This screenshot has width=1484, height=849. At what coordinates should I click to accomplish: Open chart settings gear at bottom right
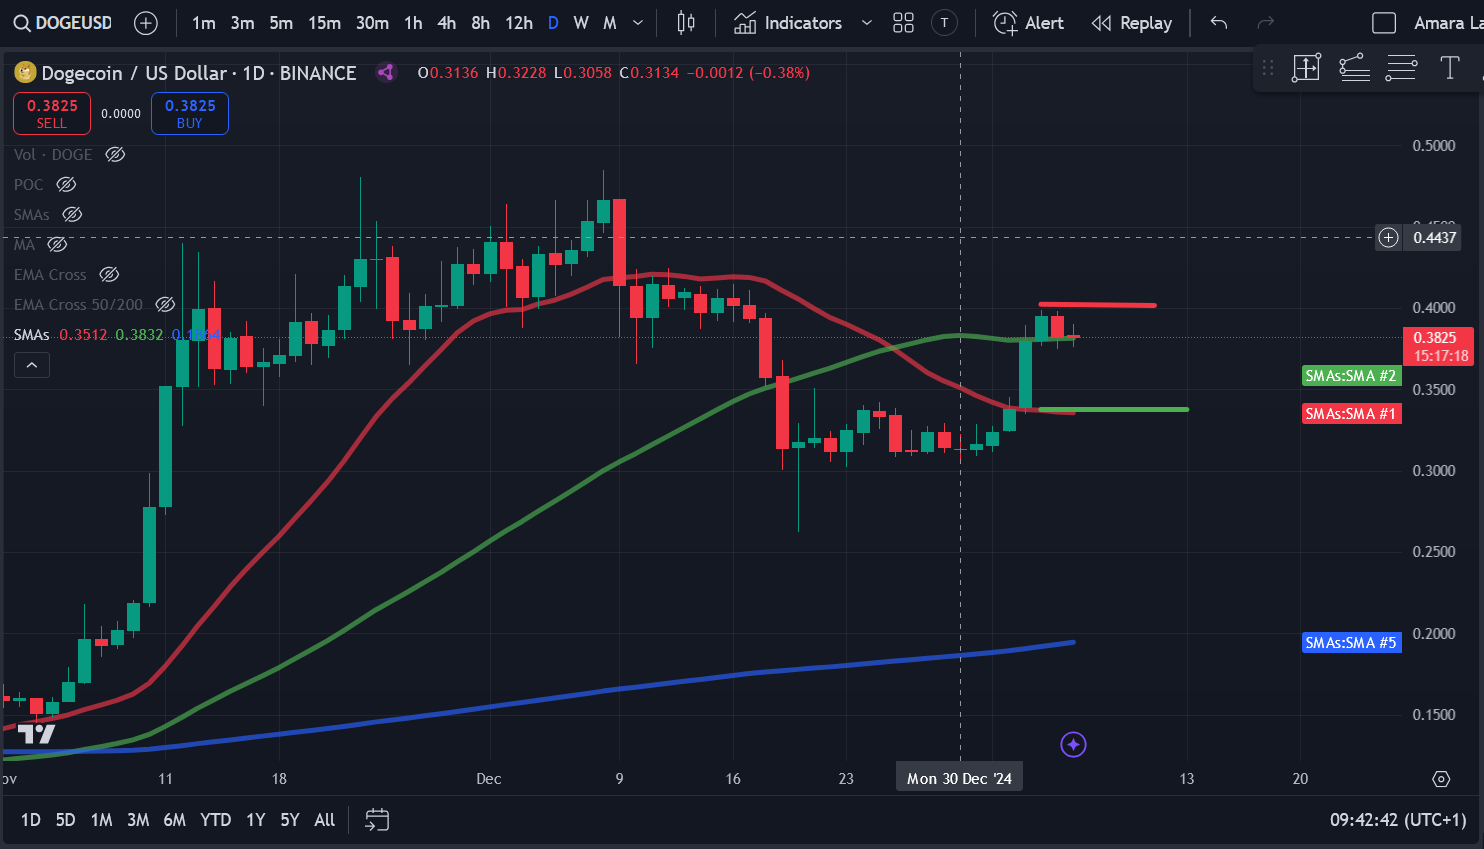tap(1441, 778)
